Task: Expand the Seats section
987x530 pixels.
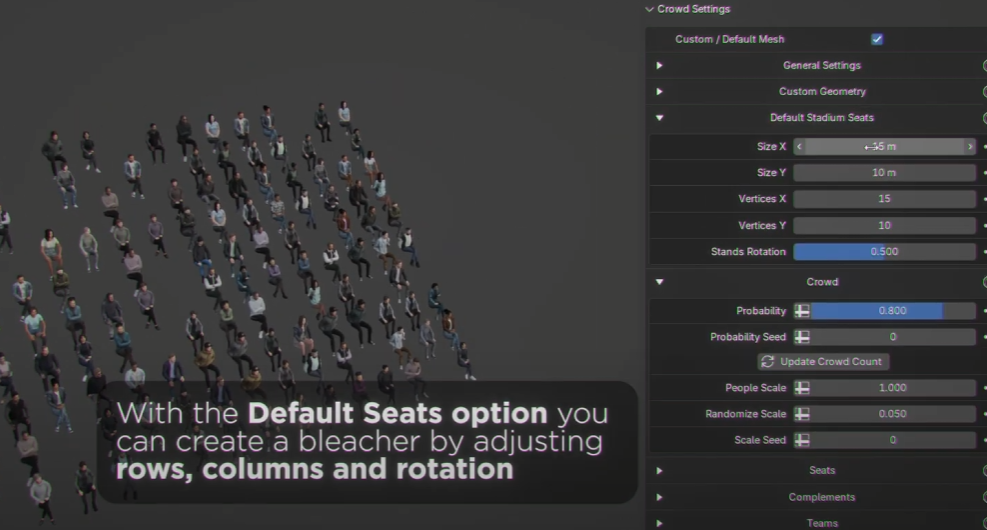Action: click(x=659, y=470)
